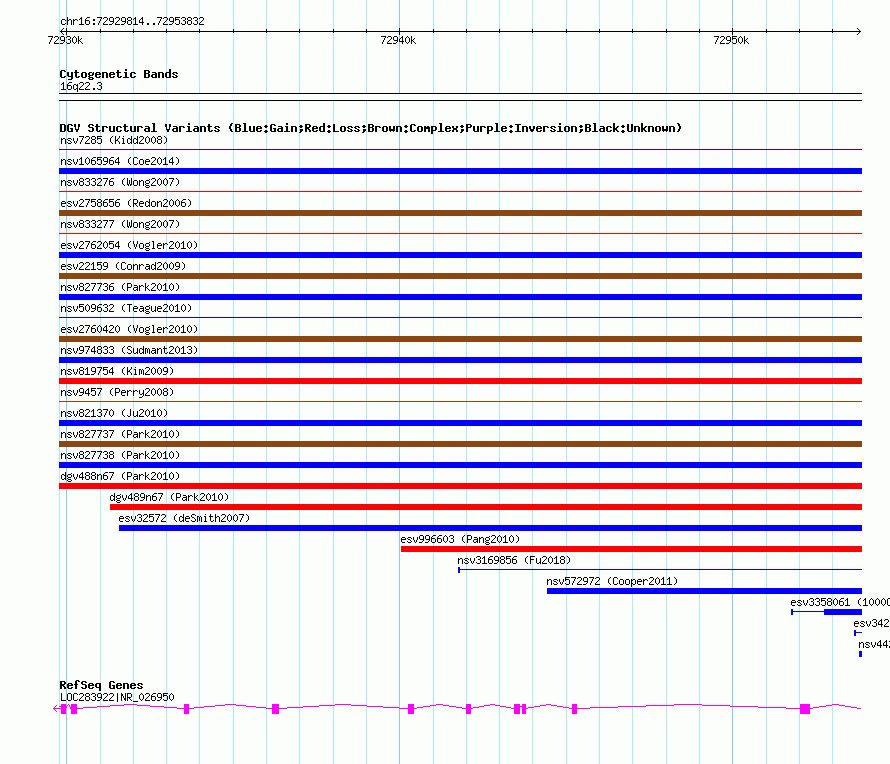Click the LOC283922|NR_026950 gene label
Viewport: 890px width, 764px height.
pyautogui.click(x=117, y=697)
